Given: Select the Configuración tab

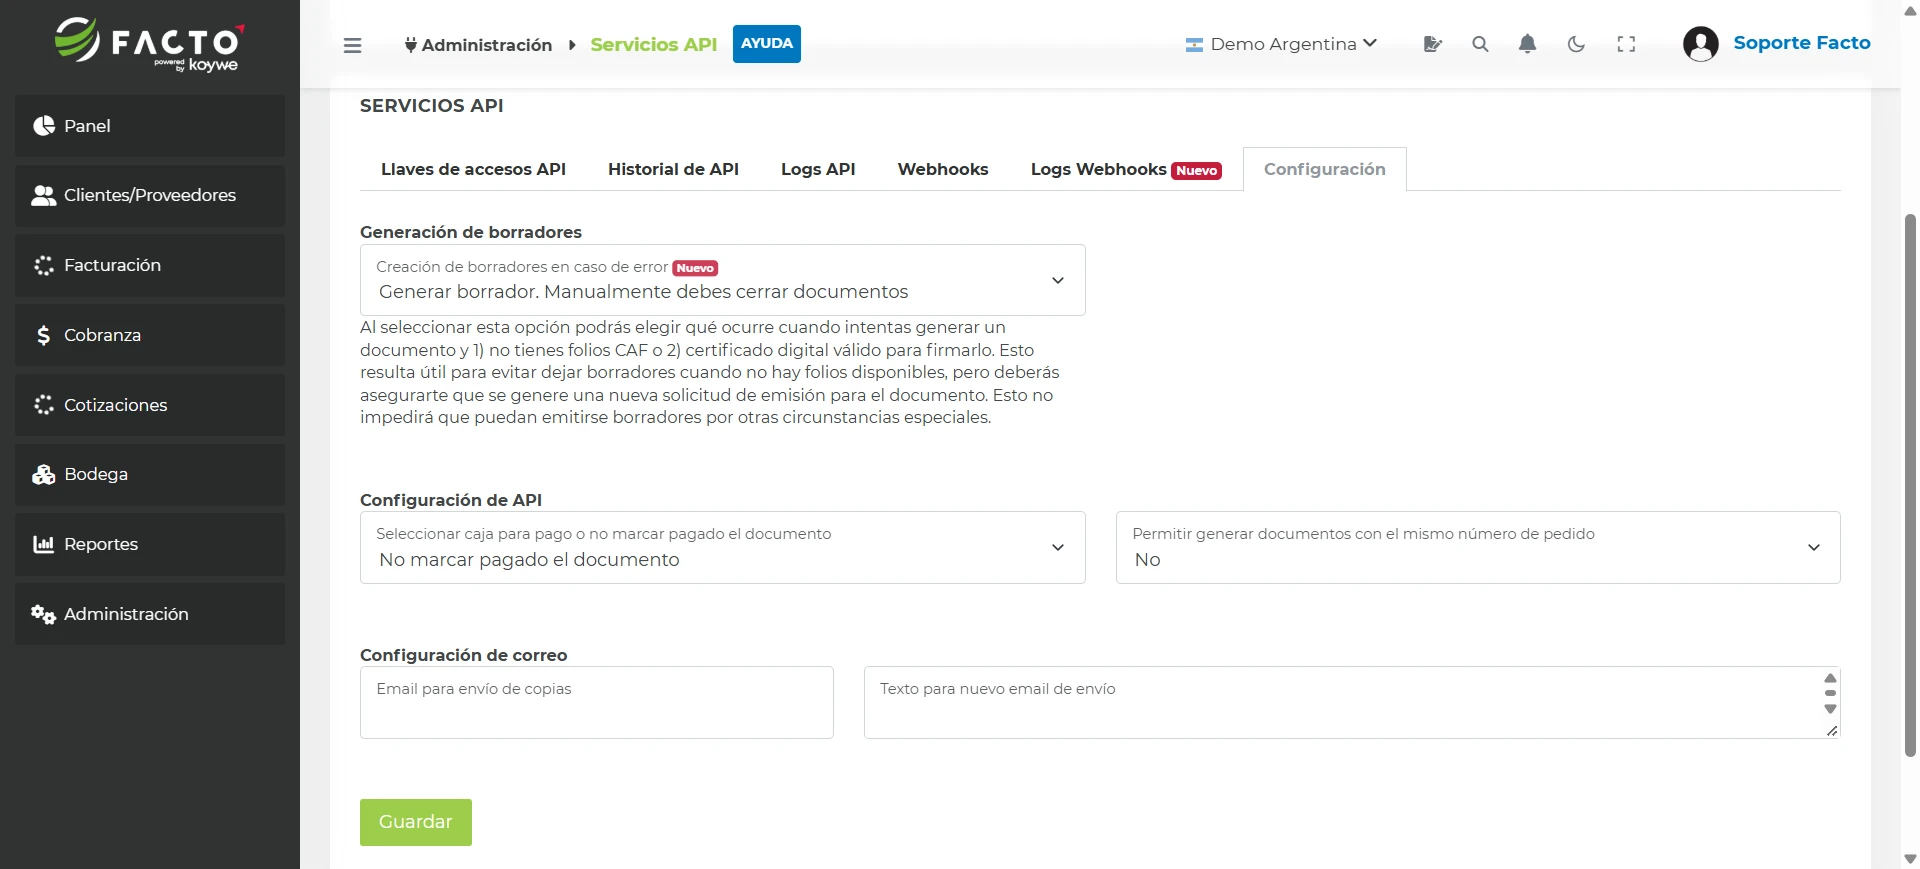Looking at the screenshot, I should (1325, 169).
